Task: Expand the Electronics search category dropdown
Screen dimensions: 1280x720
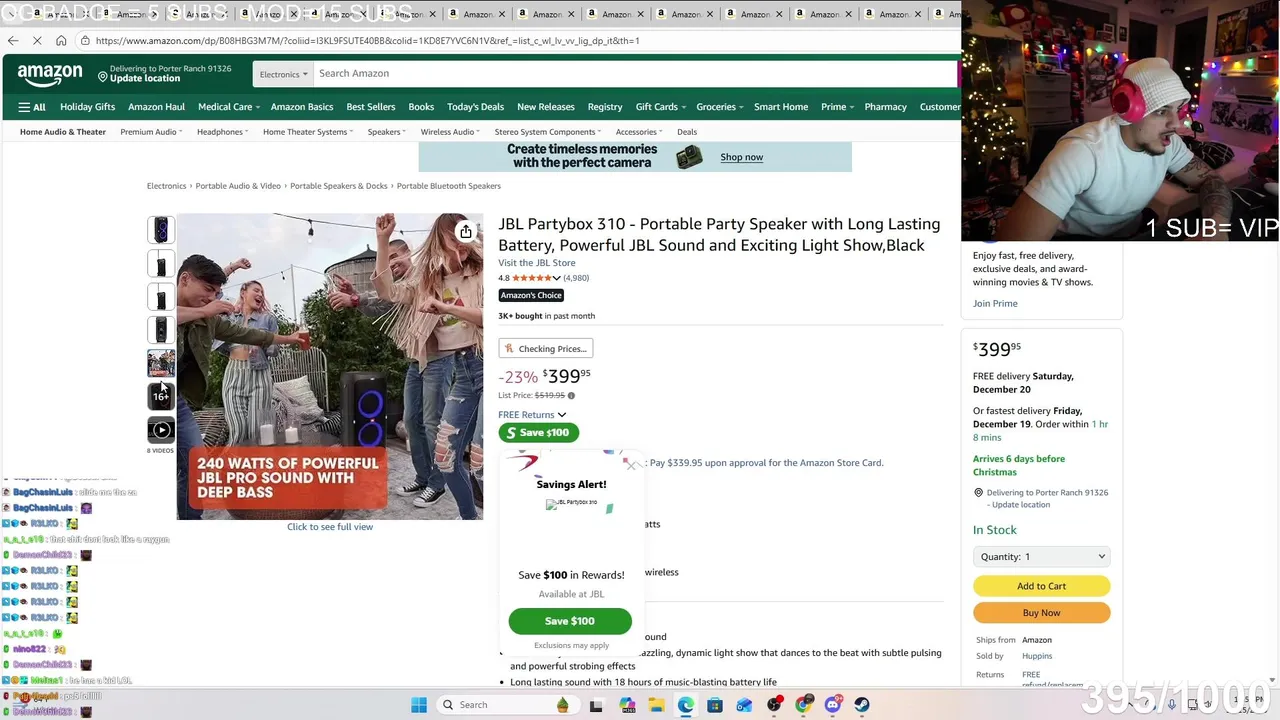Action: click(282, 74)
